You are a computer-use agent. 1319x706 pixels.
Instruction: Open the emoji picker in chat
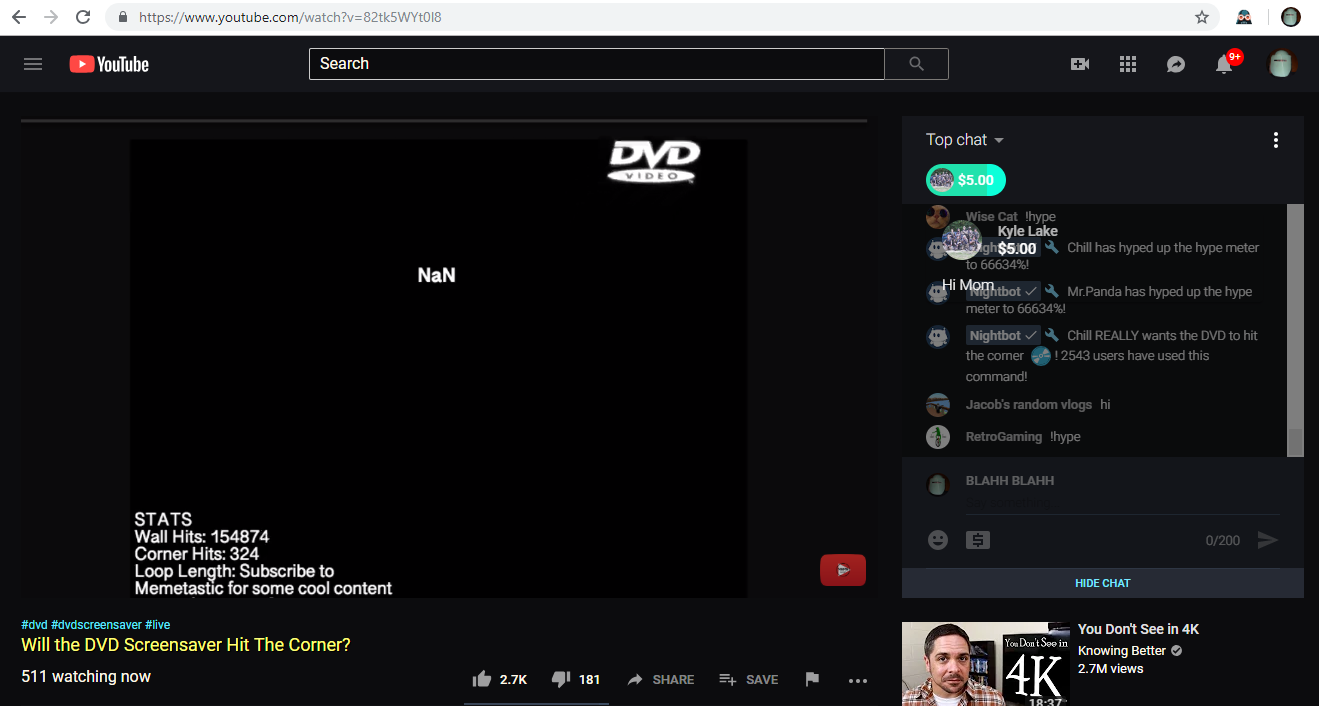[x=938, y=540]
